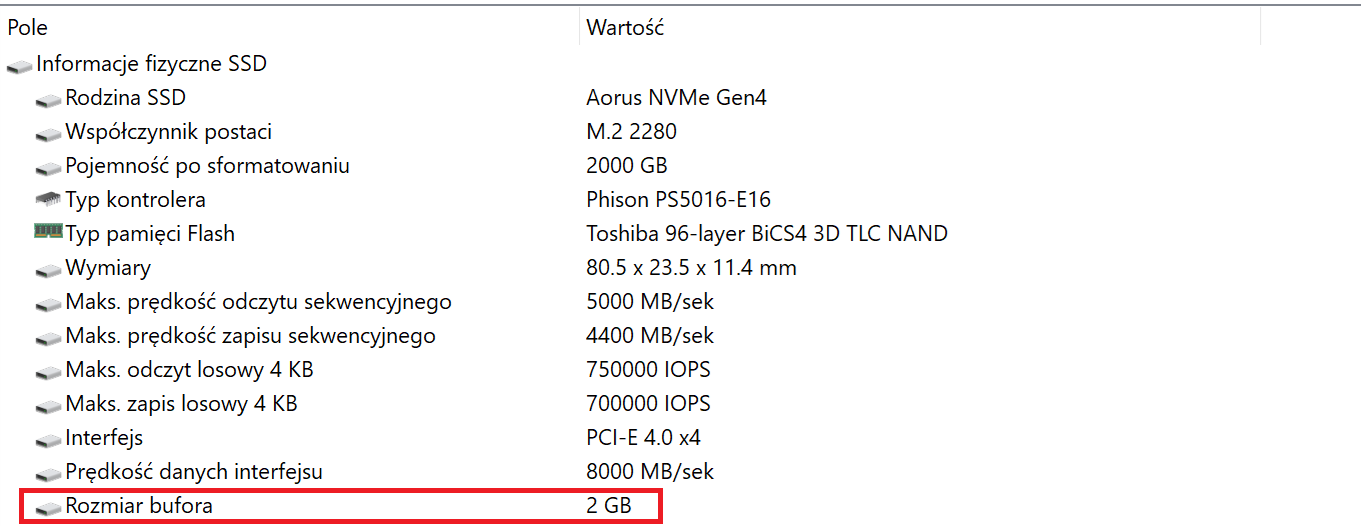Select the Maks. prędkość zapisu sekwencyjnego row

[x=250, y=336]
